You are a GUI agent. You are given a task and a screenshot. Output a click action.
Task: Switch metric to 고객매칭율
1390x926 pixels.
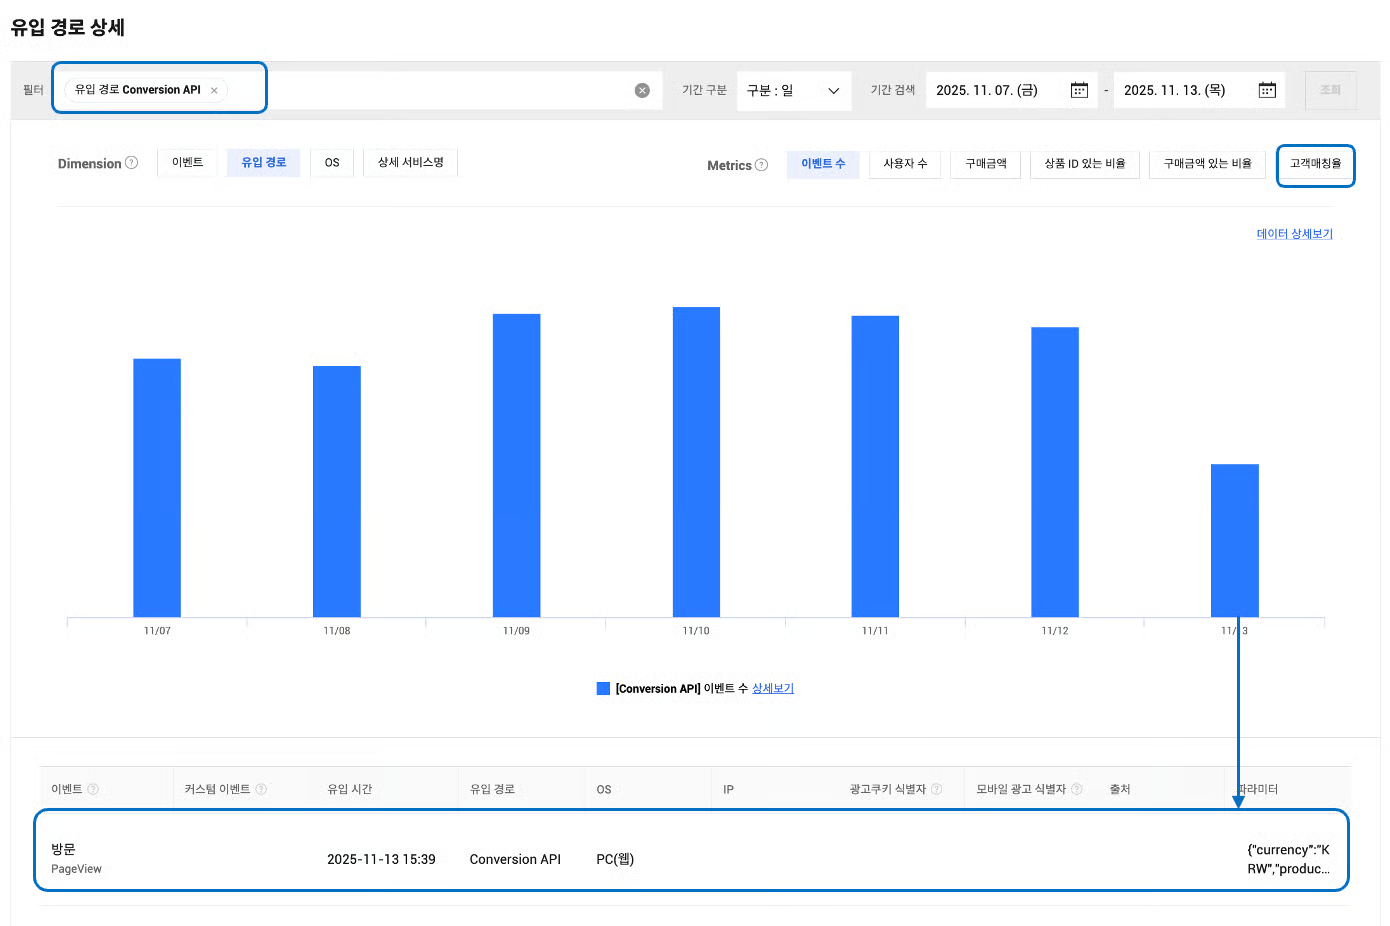[1315, 163]
